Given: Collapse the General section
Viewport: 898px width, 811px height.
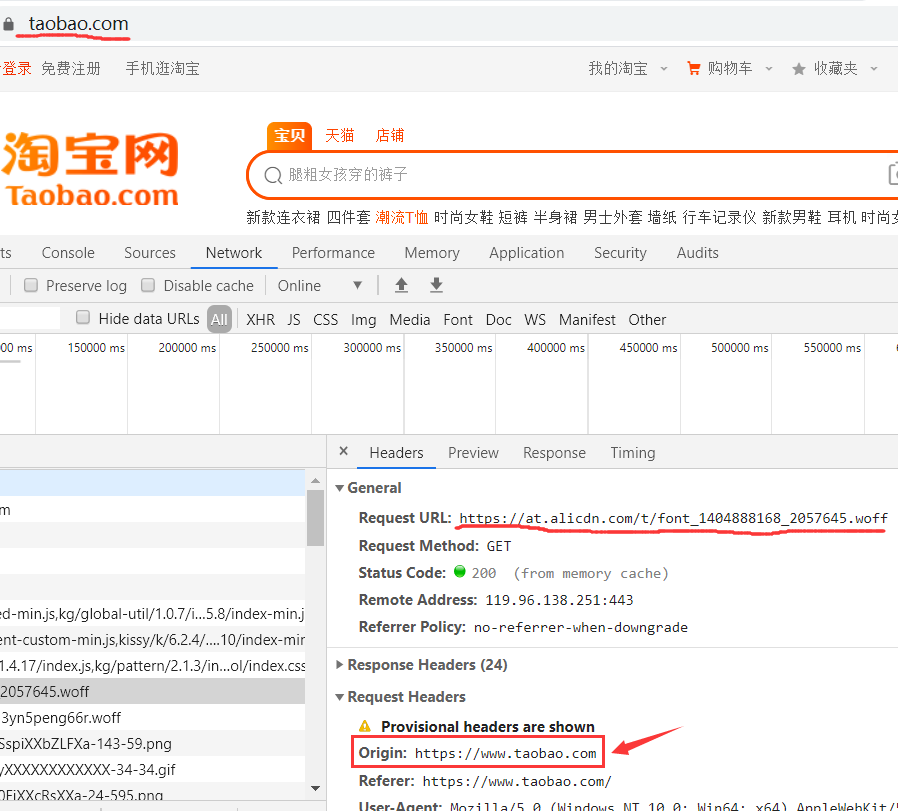Looking at the screenshot, I should 340,488.
